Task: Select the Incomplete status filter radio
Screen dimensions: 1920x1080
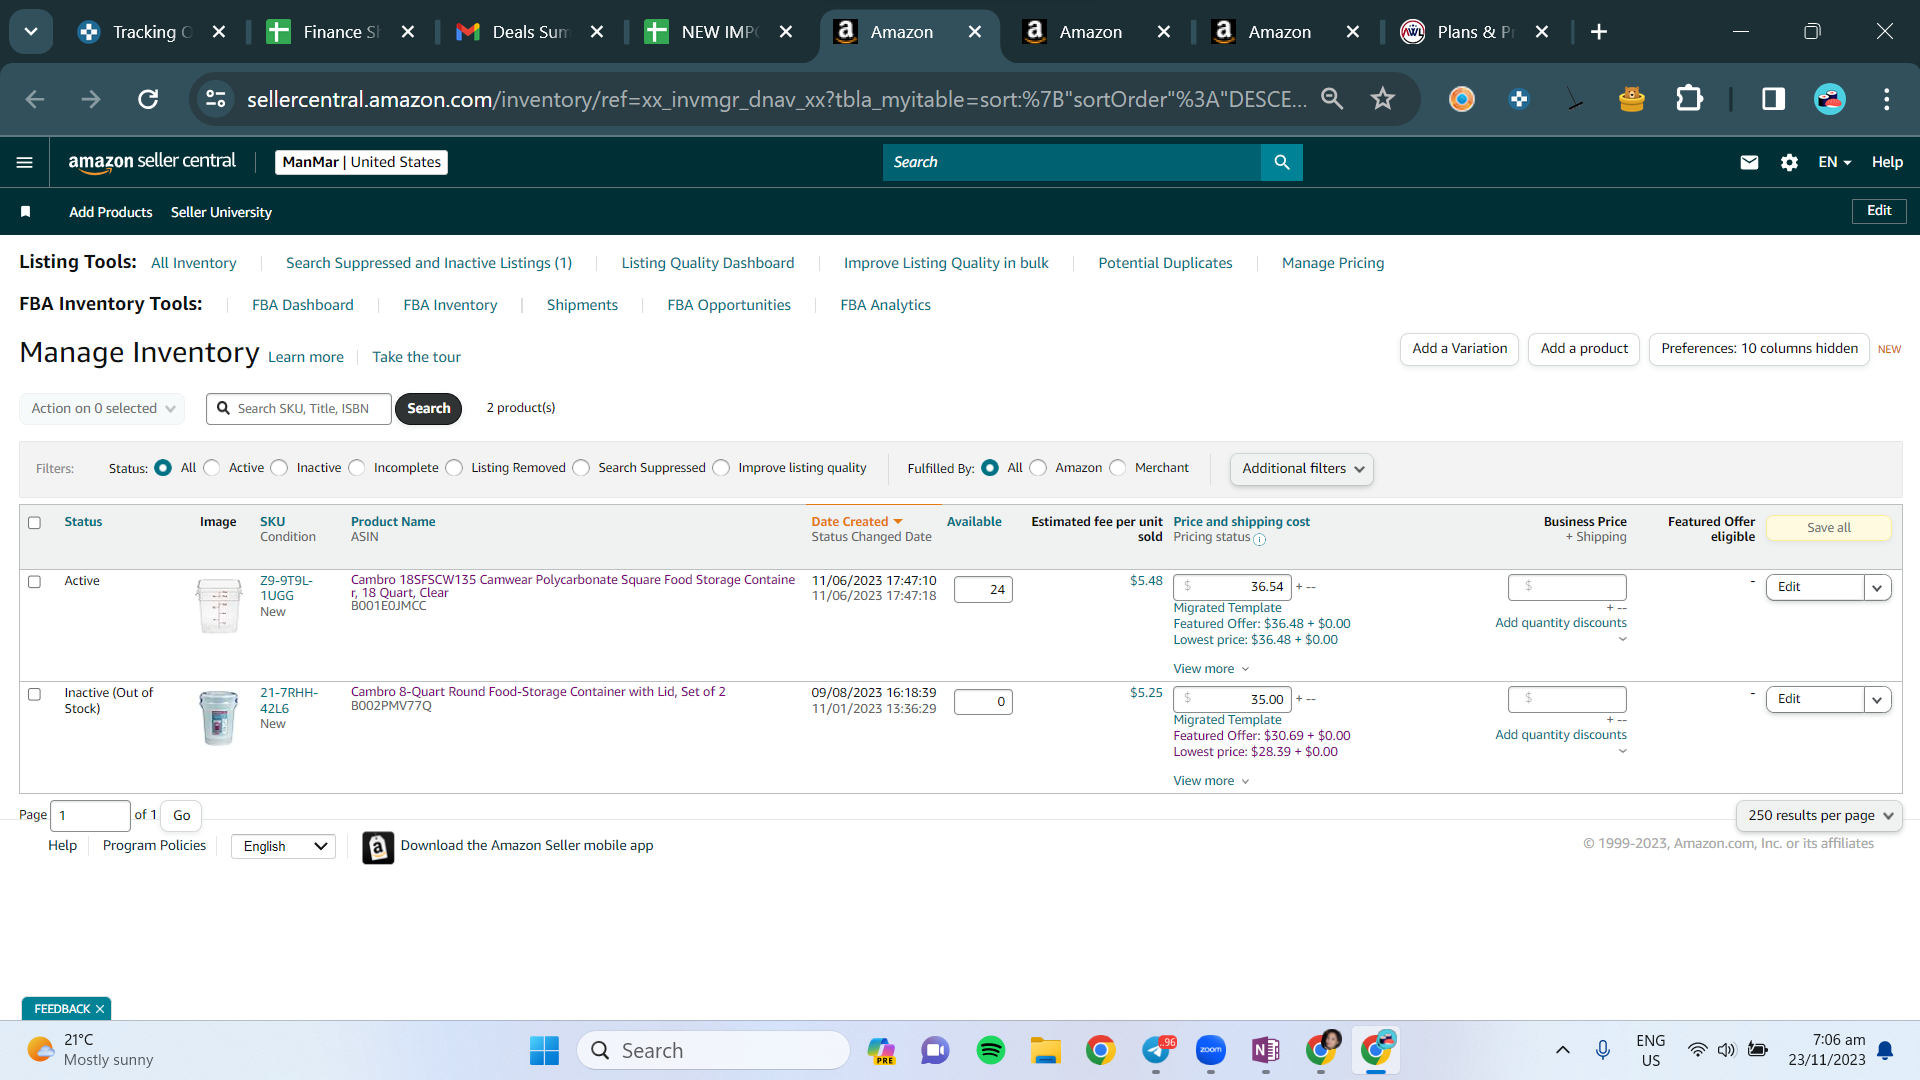Action: pyautogui.click(x=357, y=468)
